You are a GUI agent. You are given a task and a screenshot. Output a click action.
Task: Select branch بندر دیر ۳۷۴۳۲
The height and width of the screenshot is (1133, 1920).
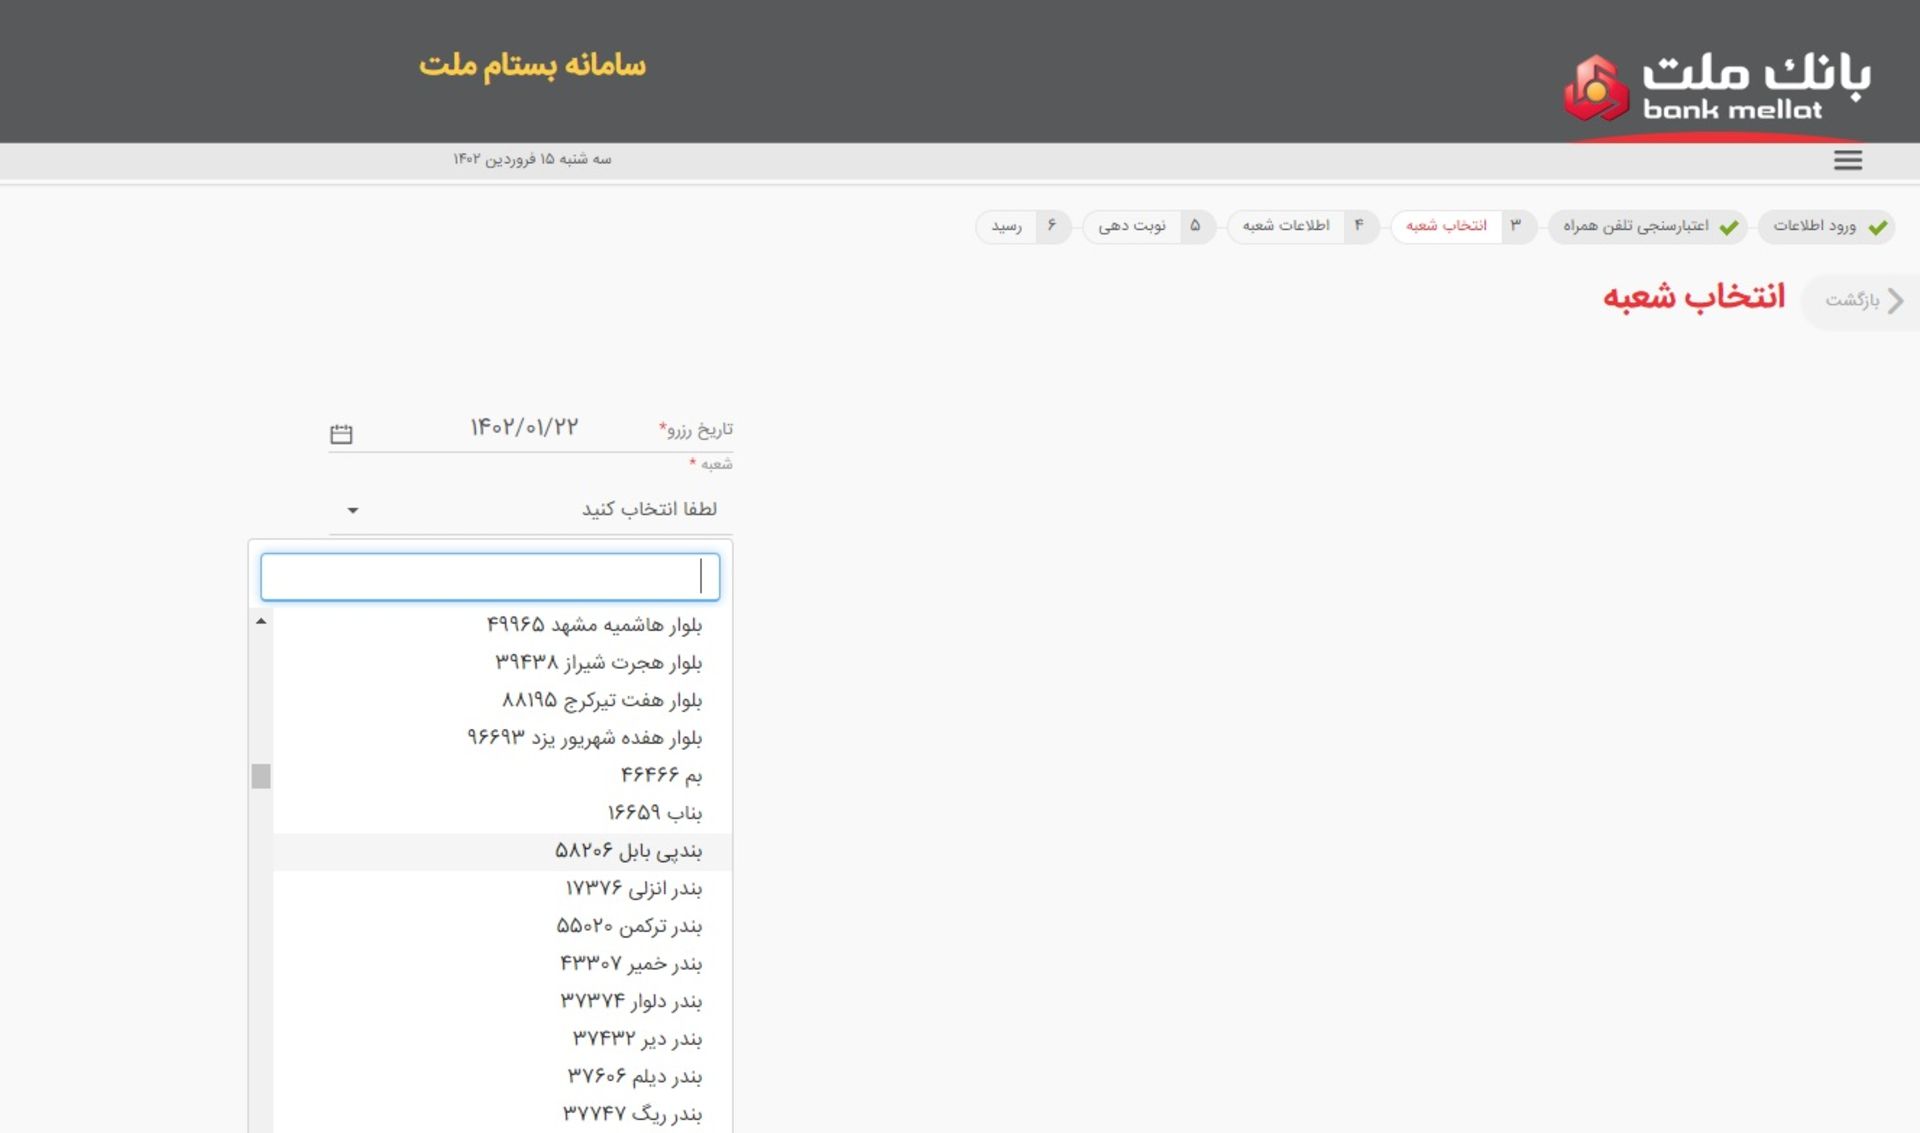pyautogui.click(x=502, y=1039)
